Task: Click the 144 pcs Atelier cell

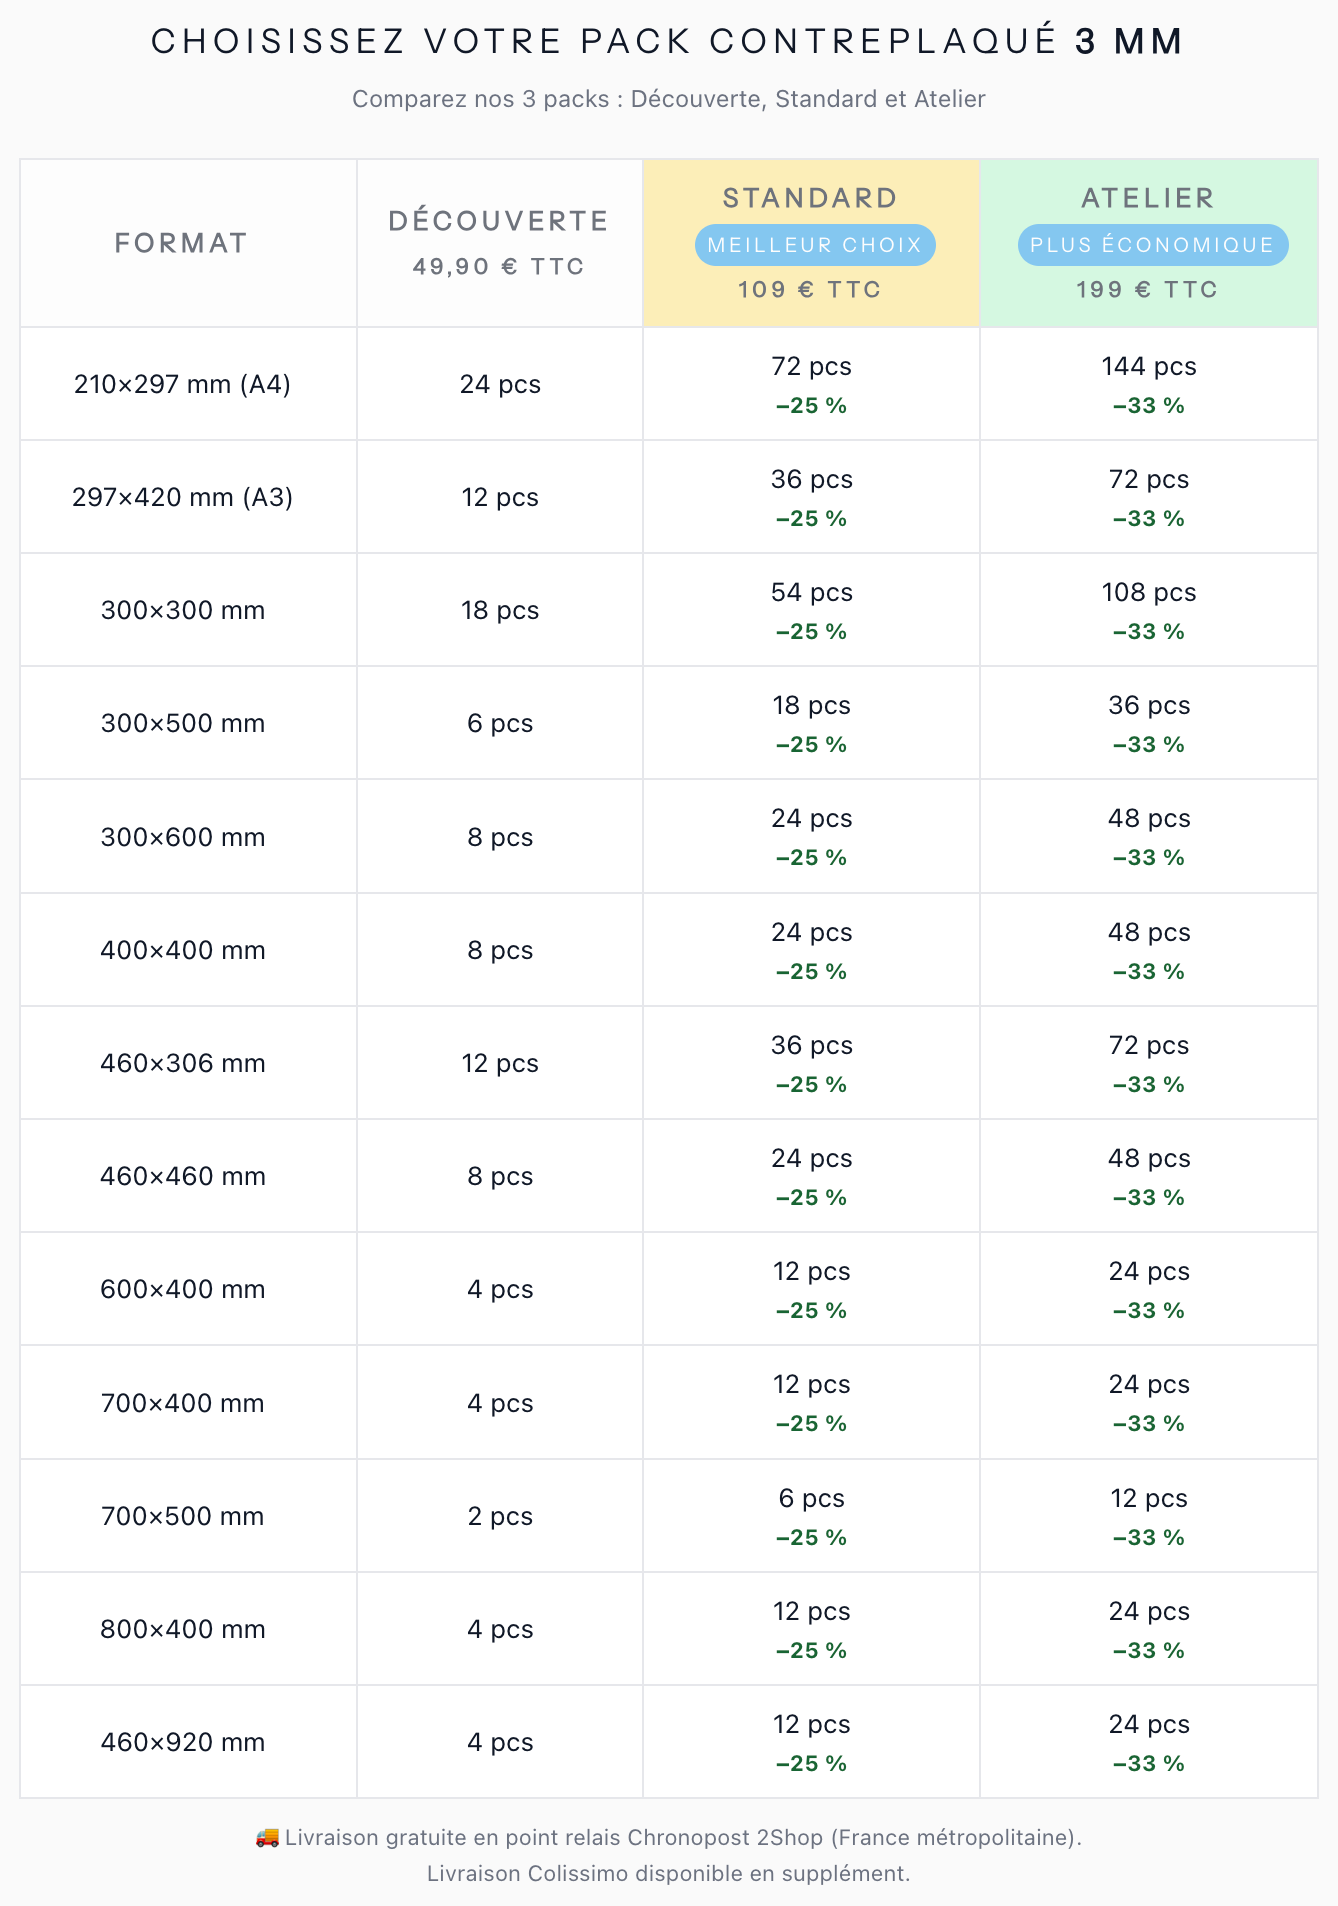Action: [x=1148, y=367]
